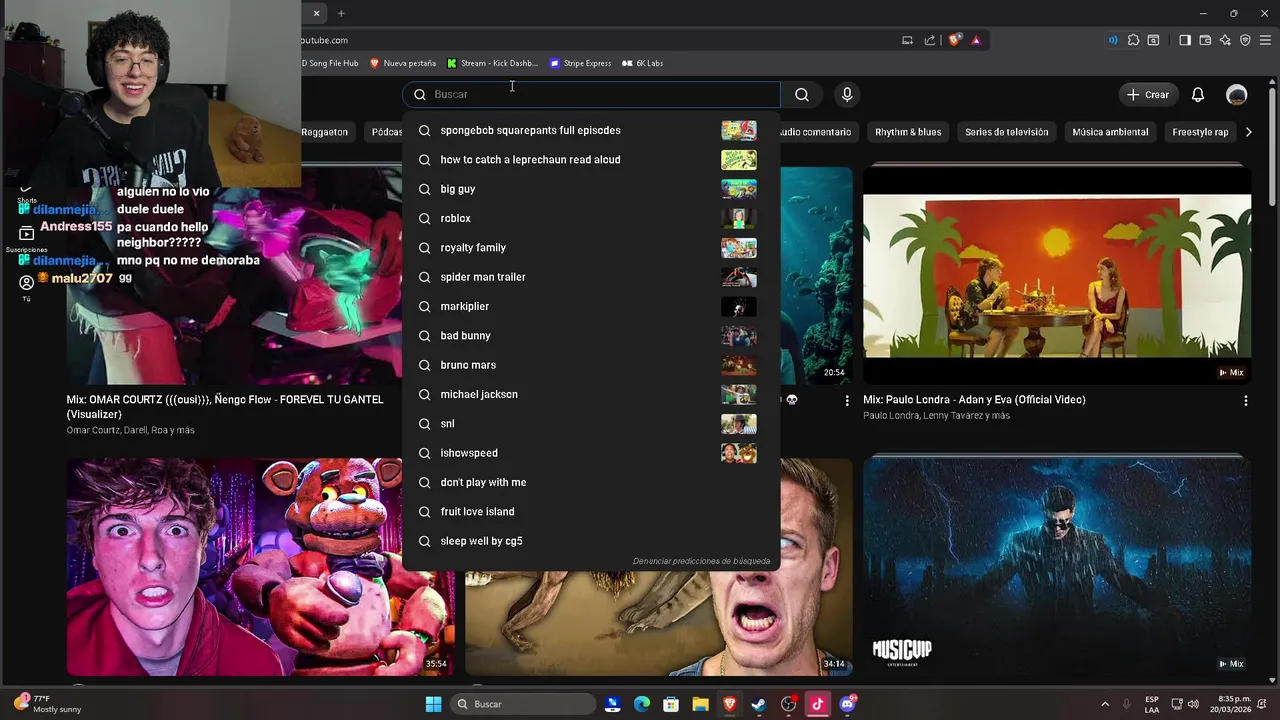Select don't play with me suggestion

(x=590, y=482)
